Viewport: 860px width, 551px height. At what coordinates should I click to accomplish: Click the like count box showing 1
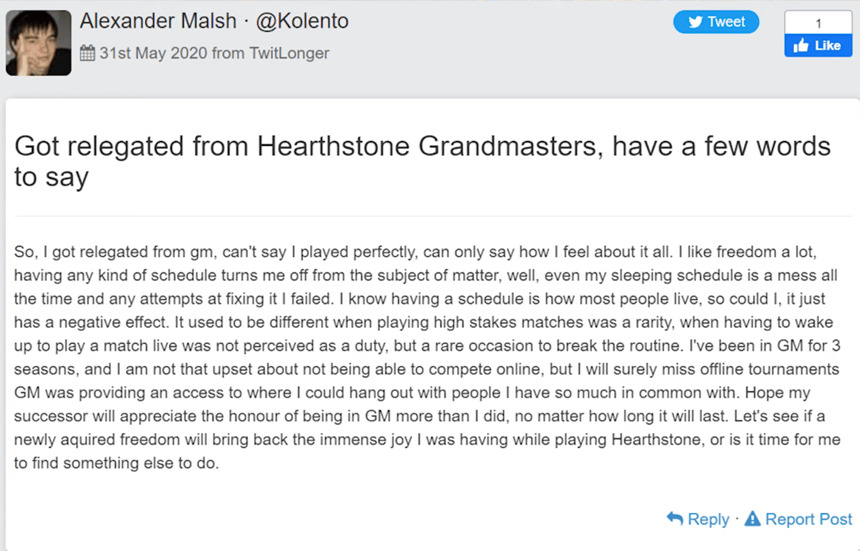coord(818,23)
